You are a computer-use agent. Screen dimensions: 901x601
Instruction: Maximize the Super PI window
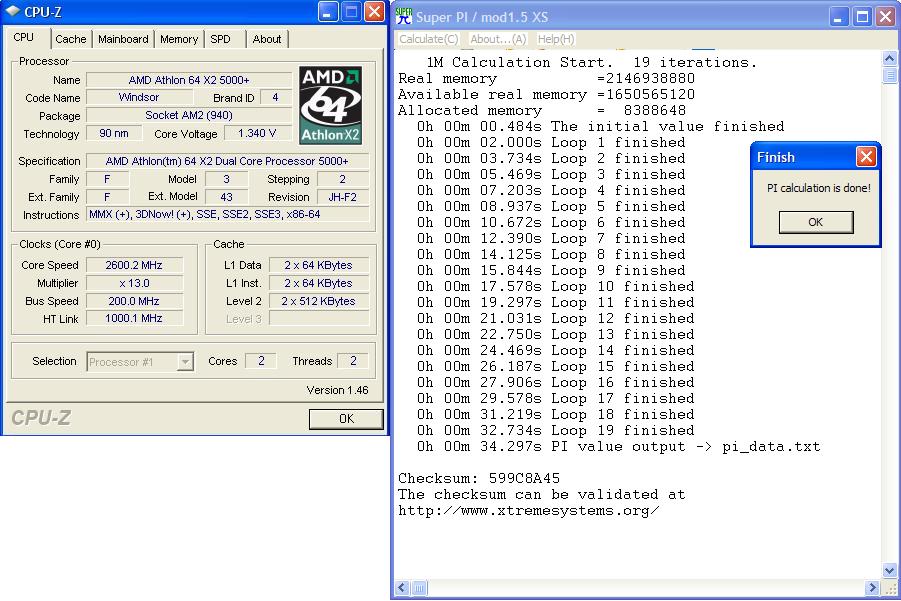click(863, 17)
